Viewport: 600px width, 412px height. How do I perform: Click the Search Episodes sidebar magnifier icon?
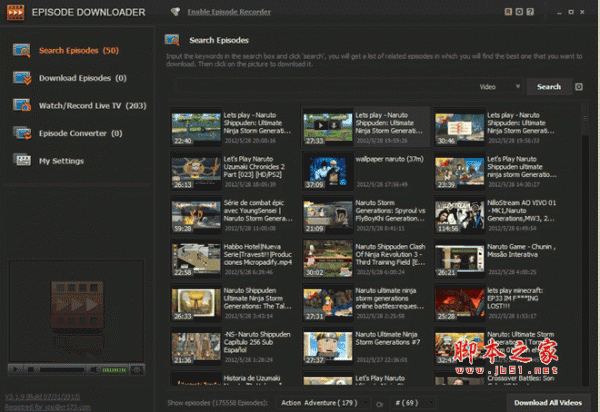pos(21,50)
